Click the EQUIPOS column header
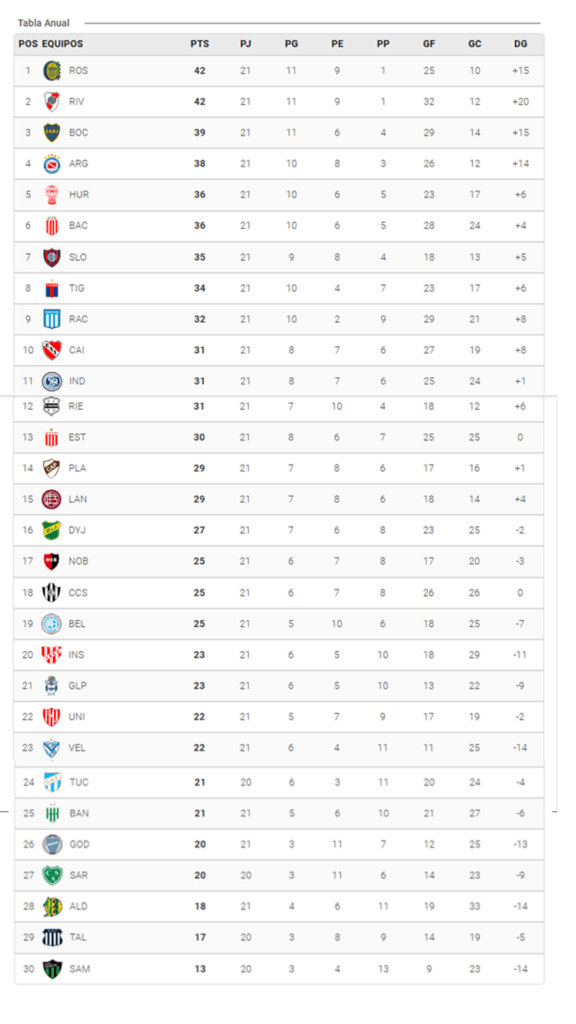 tap(62, 44)
